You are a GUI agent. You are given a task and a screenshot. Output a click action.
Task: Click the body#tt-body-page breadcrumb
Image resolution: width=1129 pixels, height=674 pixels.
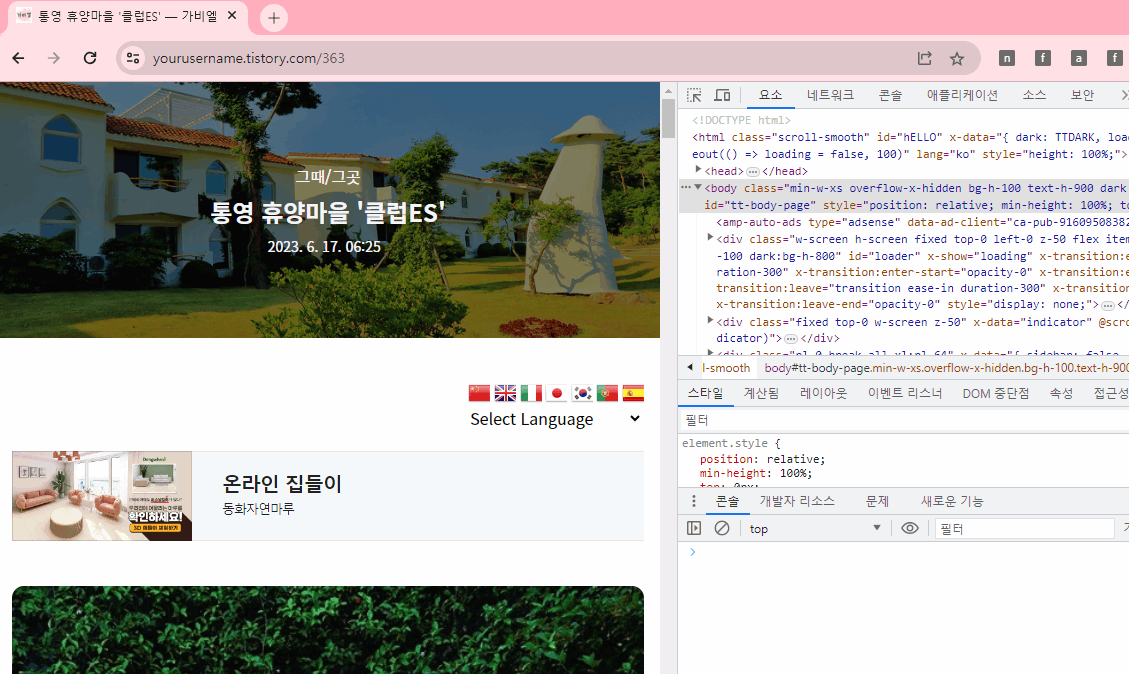(x=946, y=368)
